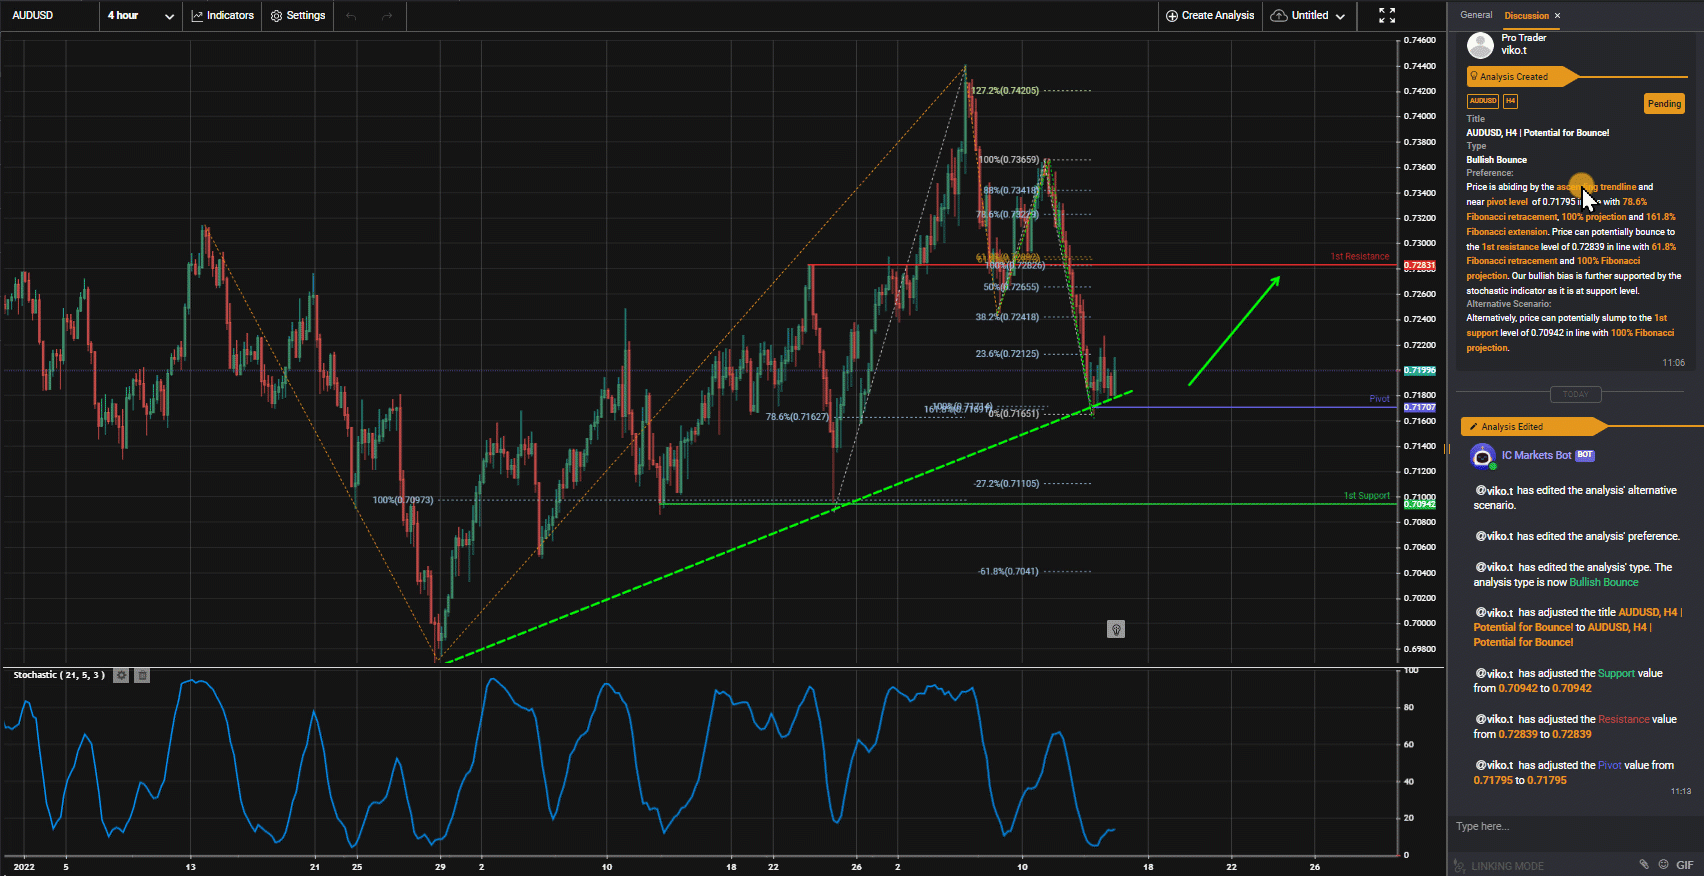
Task: Click the 1st Support price label 0.70942
Action: click(x=1419, y=504)
